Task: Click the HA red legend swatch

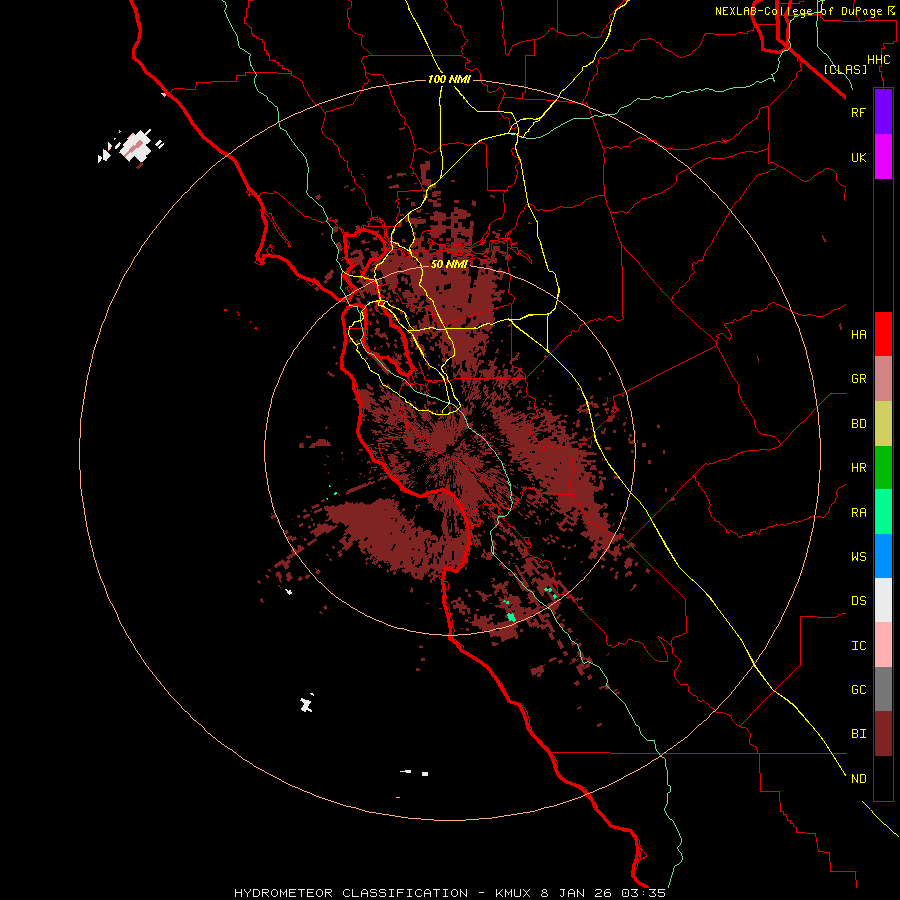Action: (x=883, y=334)
